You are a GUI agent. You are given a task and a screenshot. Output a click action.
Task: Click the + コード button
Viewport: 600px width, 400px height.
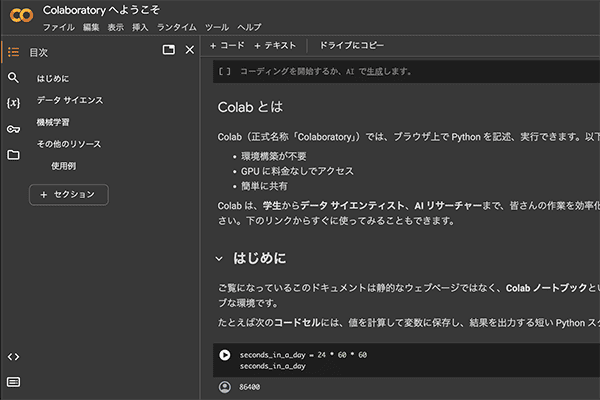(226, 46)
